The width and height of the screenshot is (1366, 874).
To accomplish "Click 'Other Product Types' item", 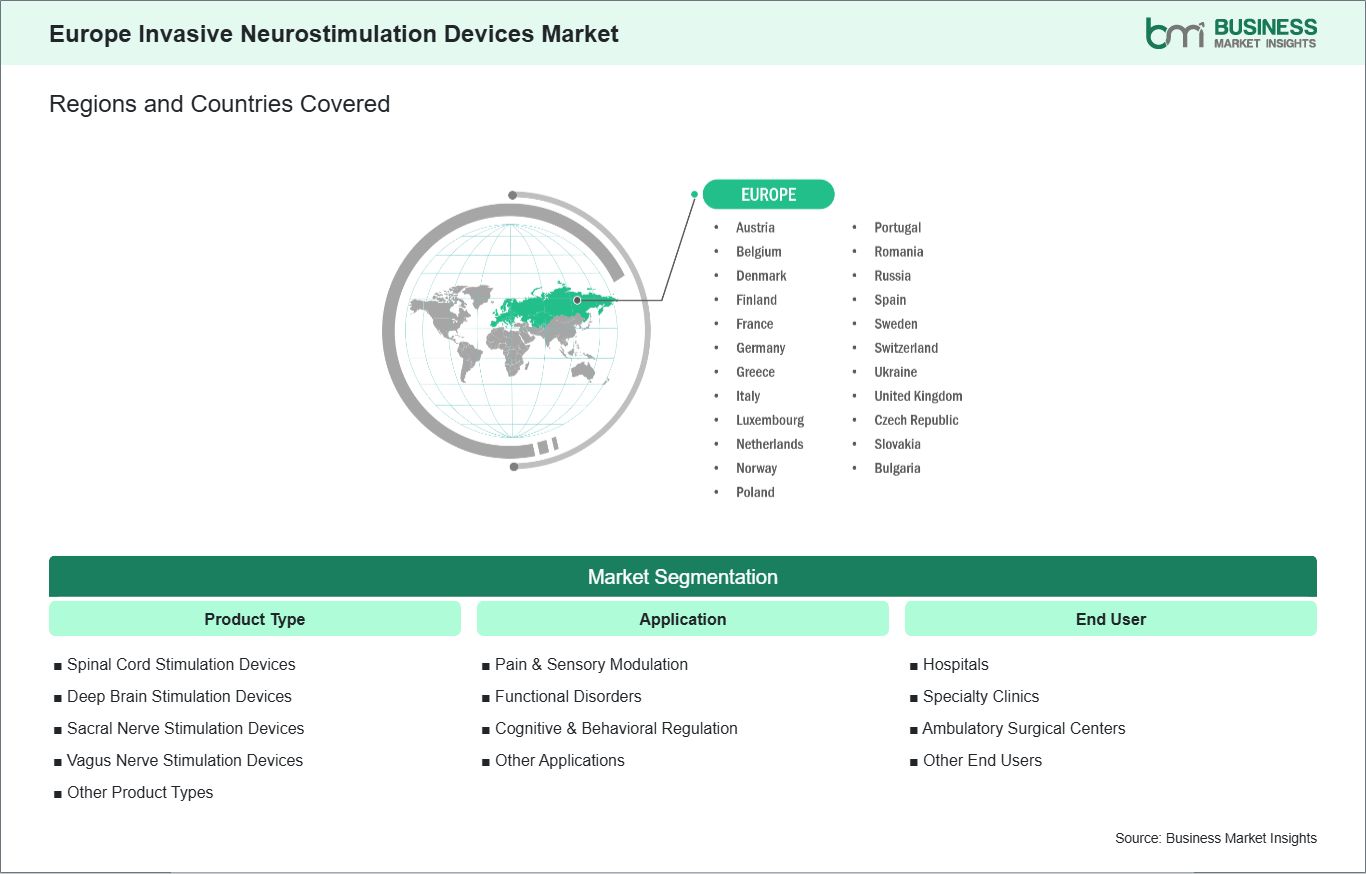I will pos(140,792).
